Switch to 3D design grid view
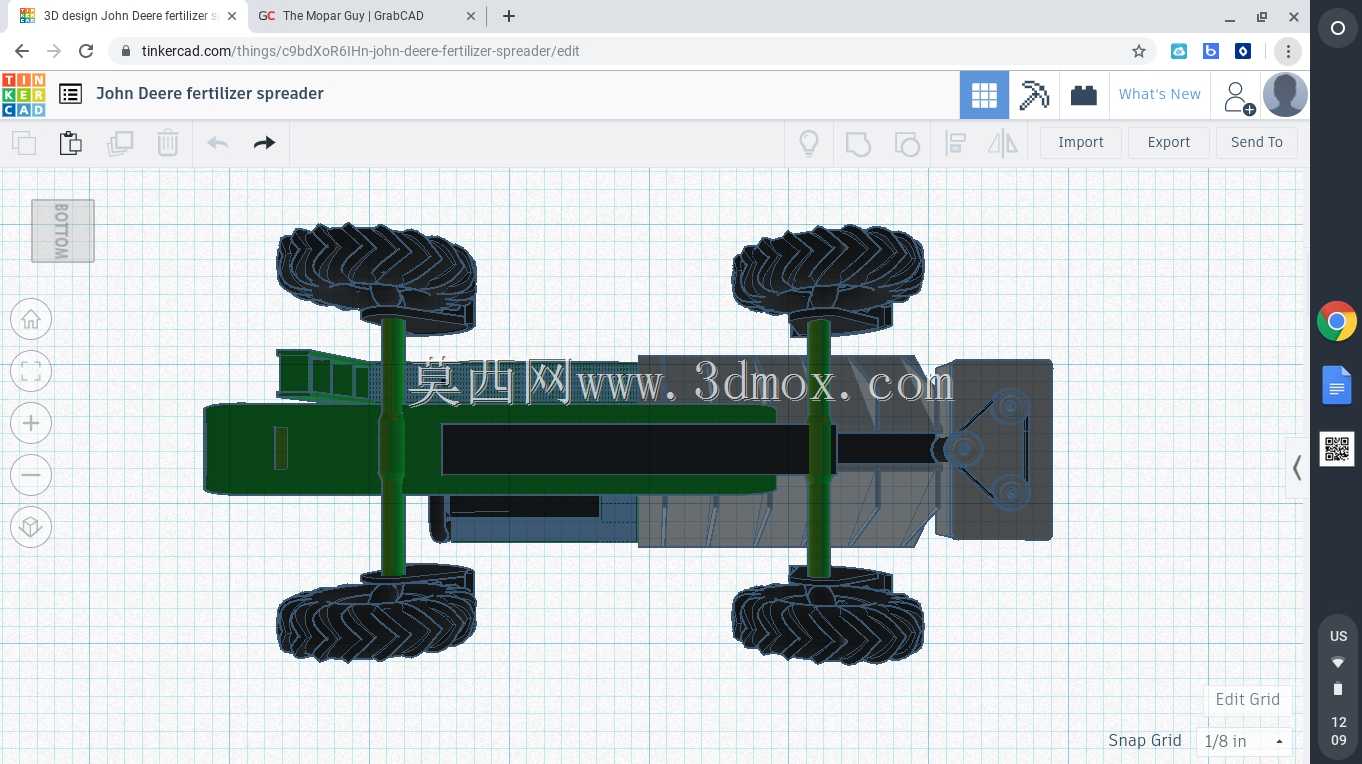This screenshot has height=764, width=1362. coord(984,95)
